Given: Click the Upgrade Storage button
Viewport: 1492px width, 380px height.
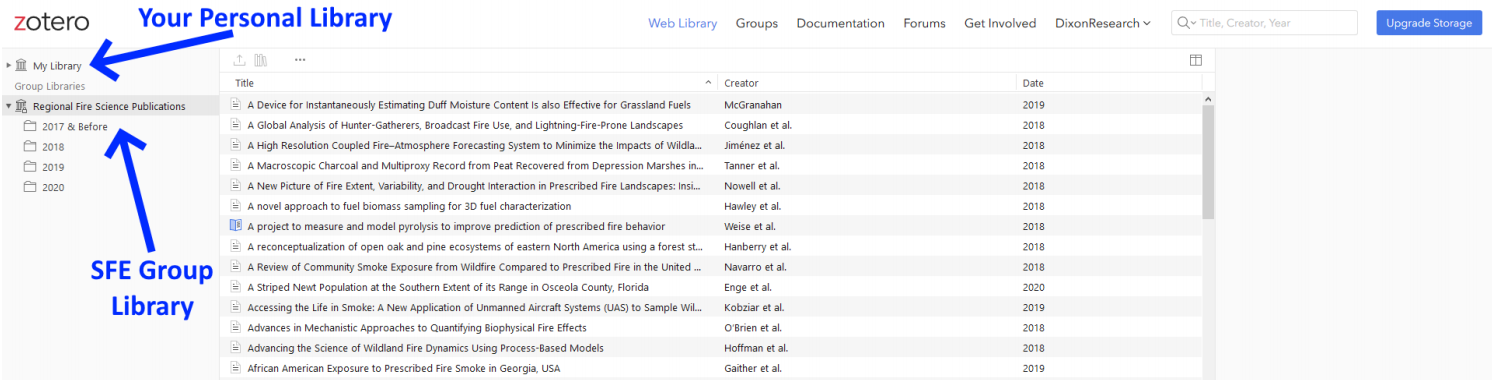Looking at the screenshot, I should (1429, 23).
